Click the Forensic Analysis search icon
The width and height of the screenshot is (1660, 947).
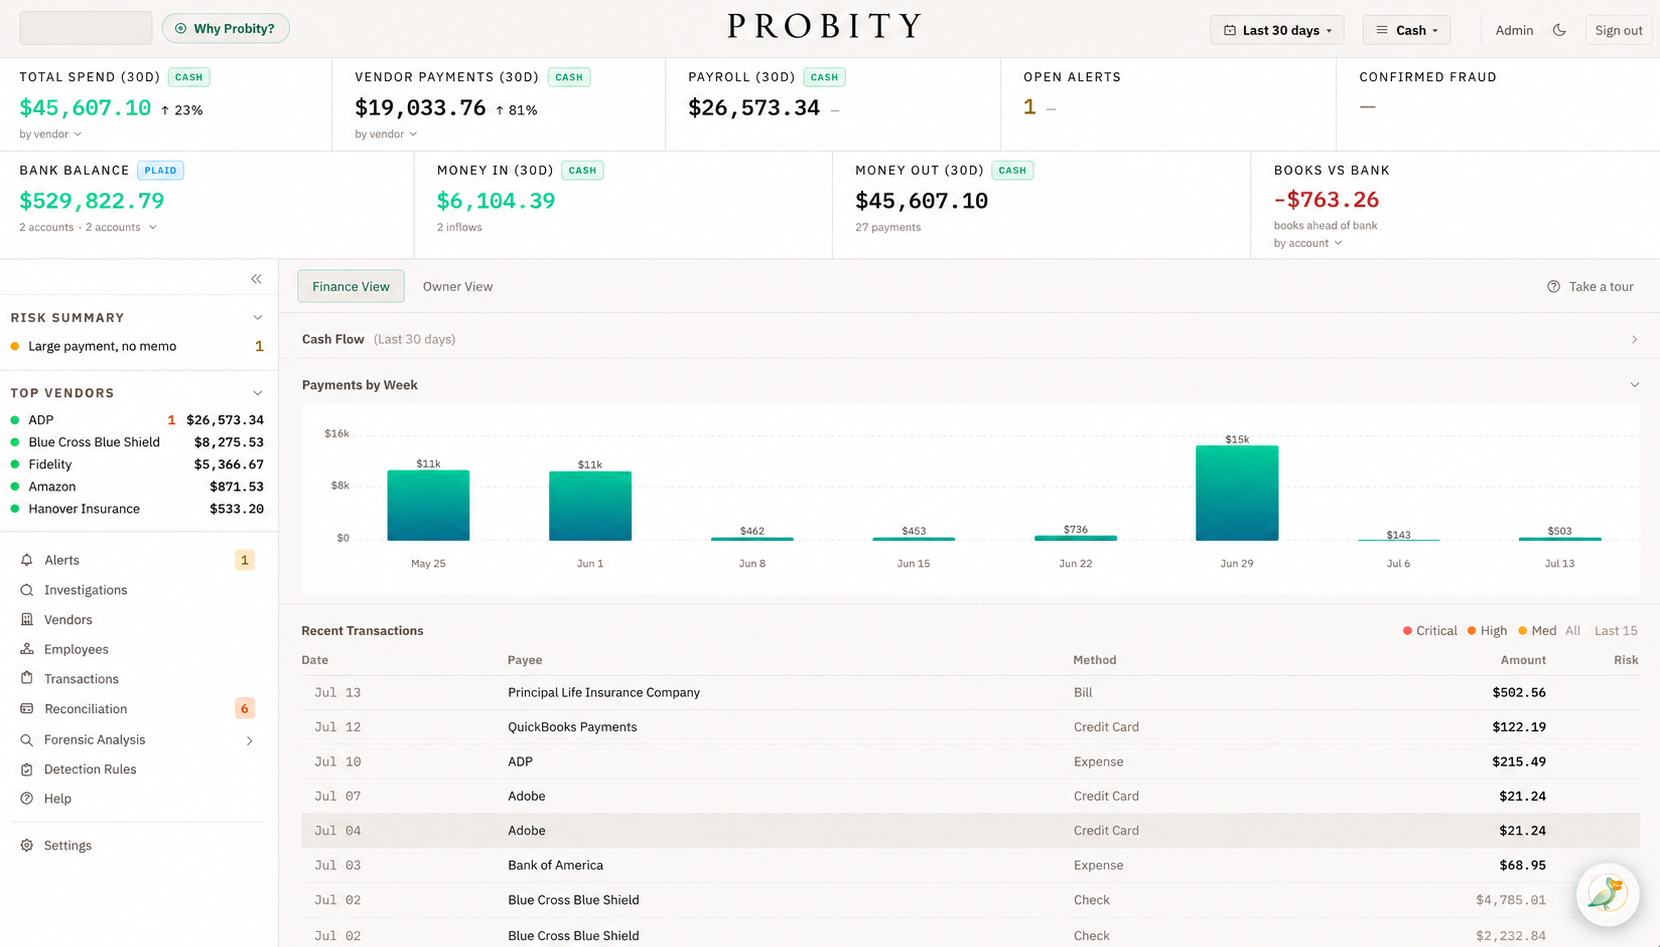click(x=27, y=740)
